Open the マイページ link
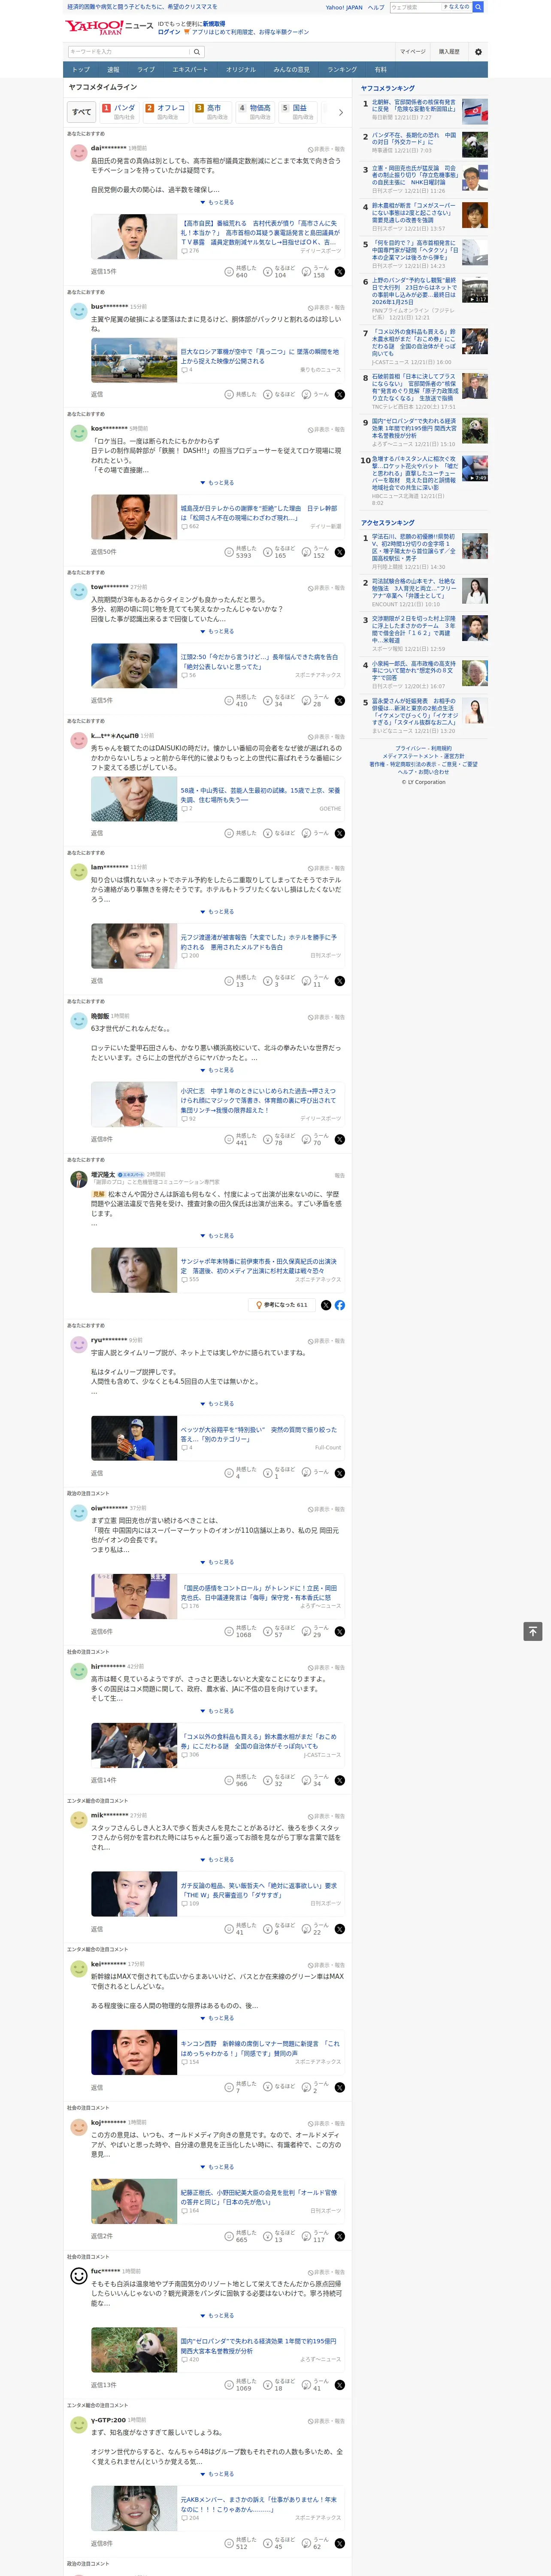This screenshot has width=551, height=2576. point(412,51)
